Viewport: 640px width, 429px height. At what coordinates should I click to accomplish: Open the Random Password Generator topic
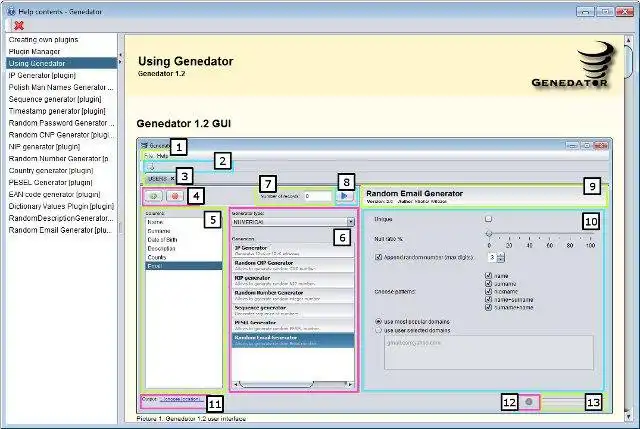61,122
